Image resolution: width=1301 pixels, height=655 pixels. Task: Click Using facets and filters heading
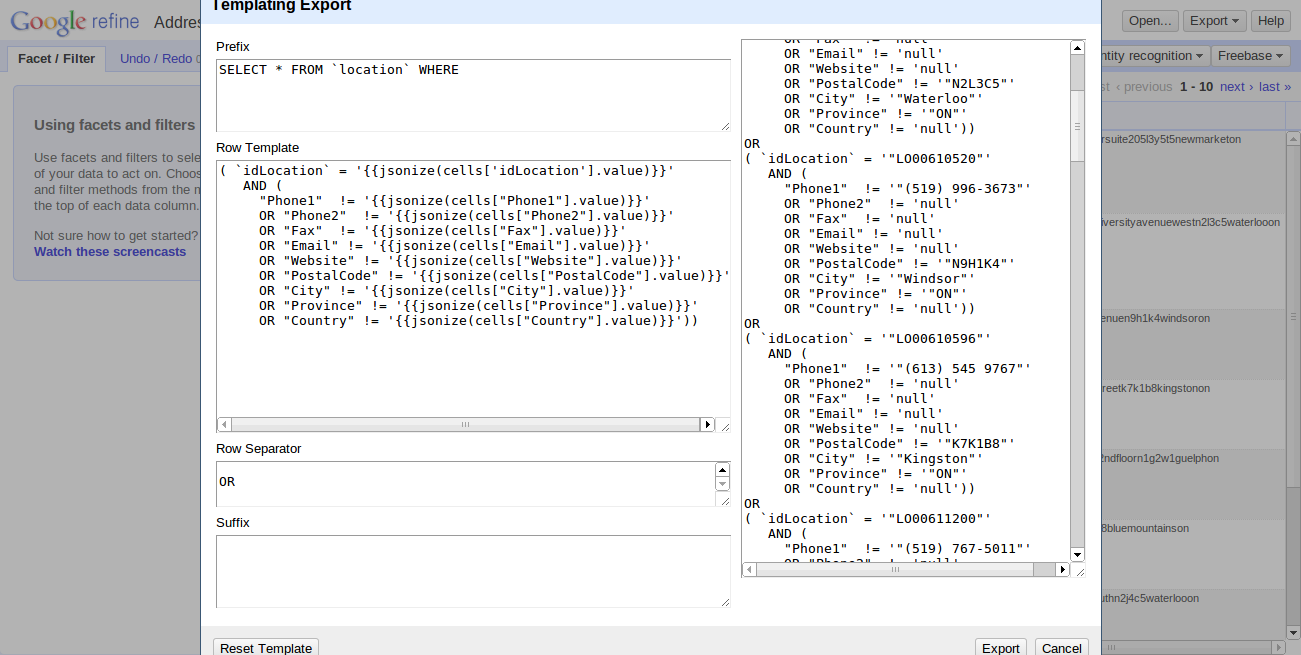(114, 125)
